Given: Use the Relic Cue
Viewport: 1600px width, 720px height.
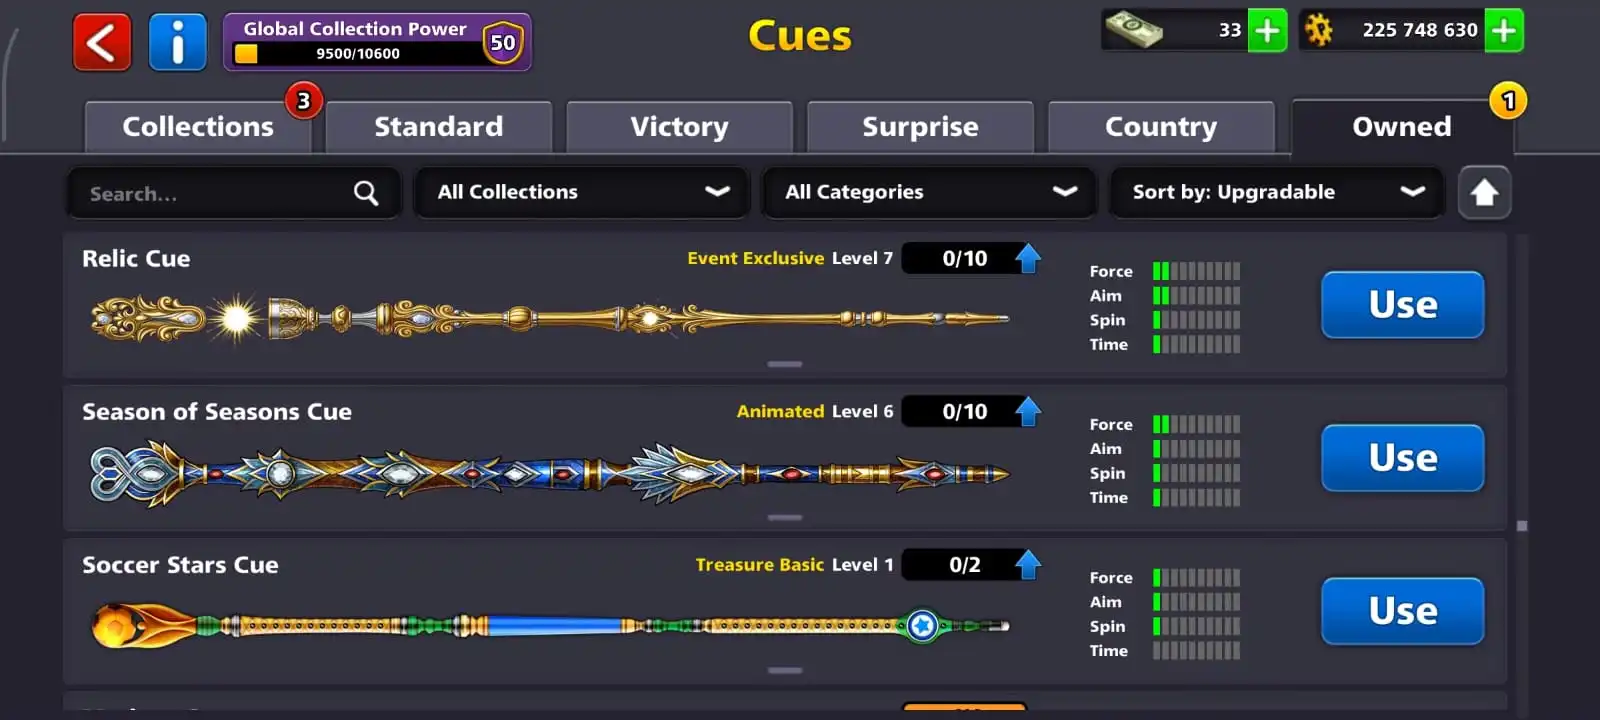Looking at the screenshot, I should tap(1403, 305).
